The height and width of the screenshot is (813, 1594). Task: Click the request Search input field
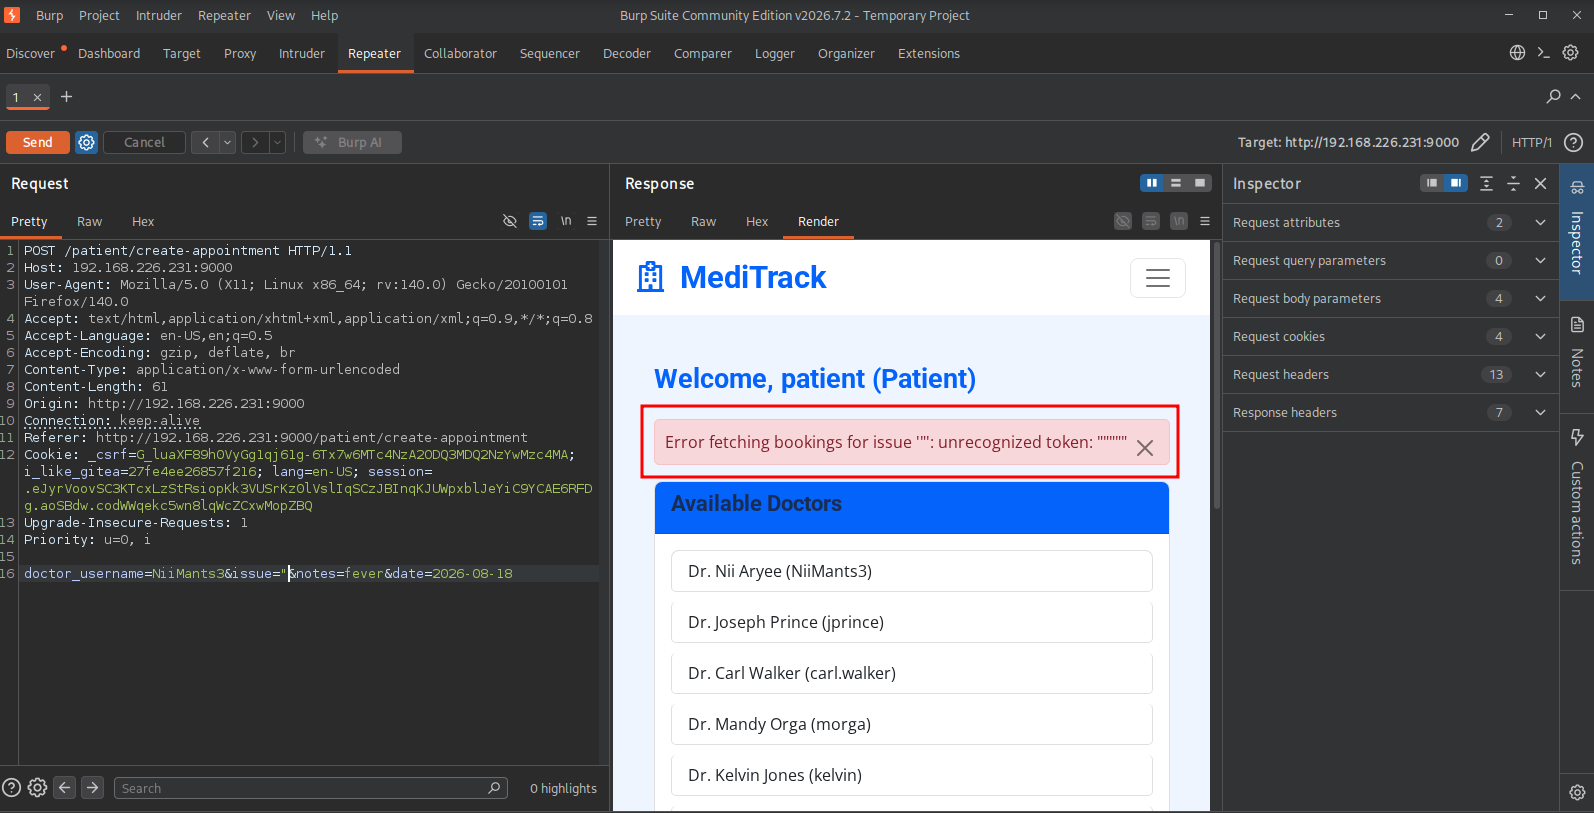coord(311,788)
